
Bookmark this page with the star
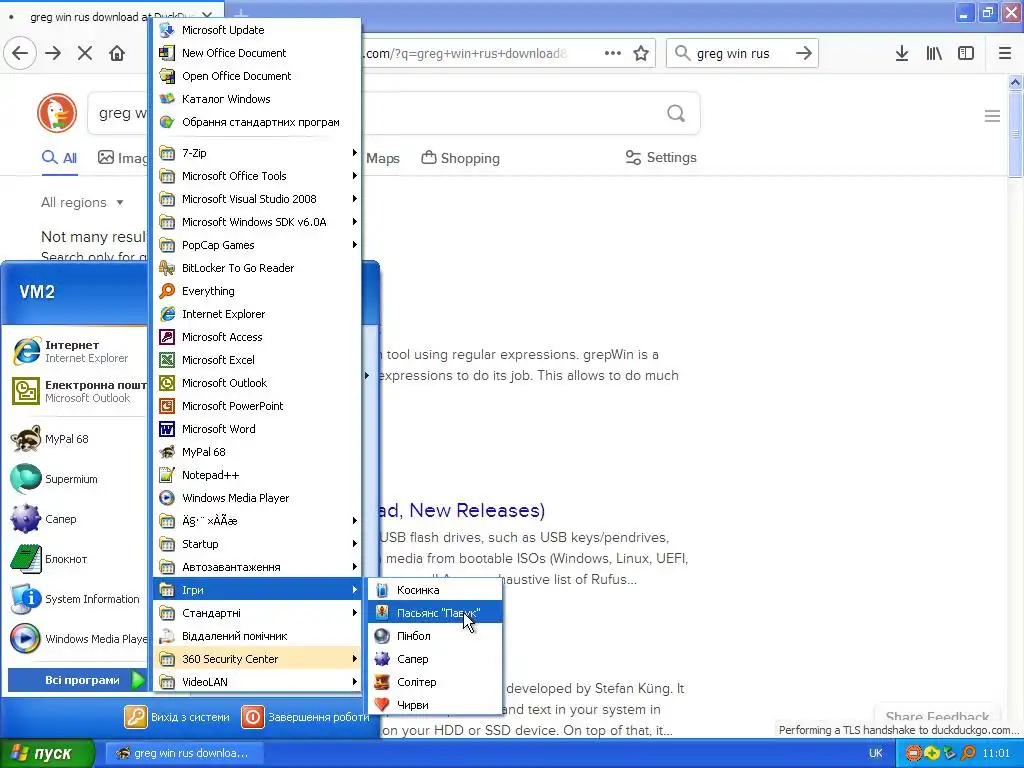click(x=641, y=53)
